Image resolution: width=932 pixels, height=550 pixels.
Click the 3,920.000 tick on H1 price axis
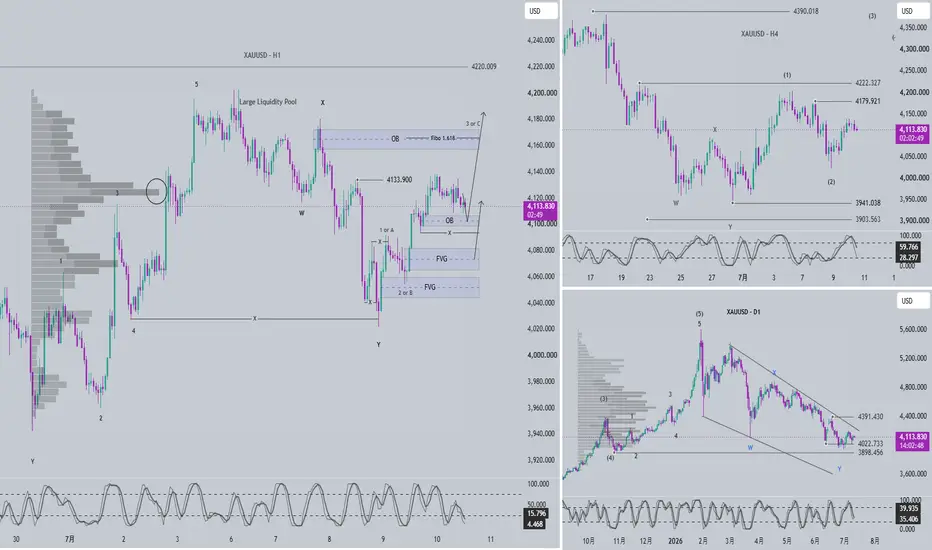pyautogui.click(x=541, y=460)
